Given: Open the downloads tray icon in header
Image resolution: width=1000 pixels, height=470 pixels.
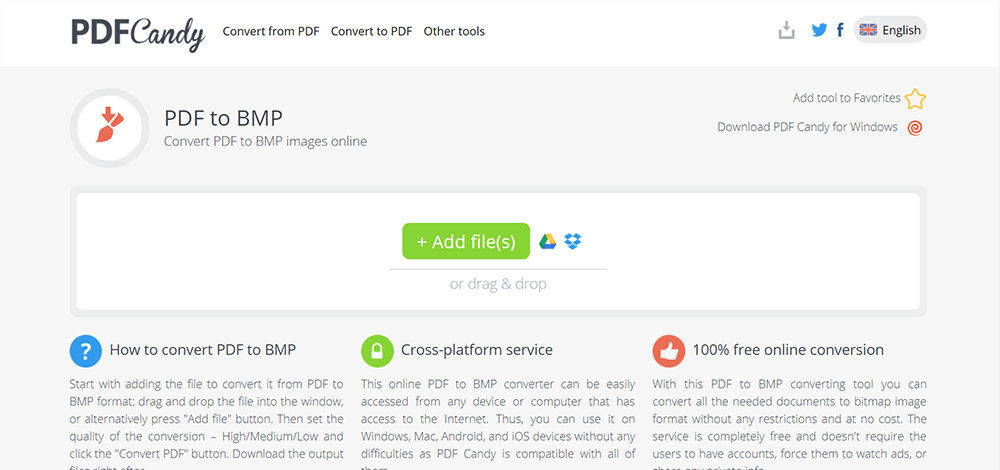Looking at the screenshot, I should click(x=787, y=30).
